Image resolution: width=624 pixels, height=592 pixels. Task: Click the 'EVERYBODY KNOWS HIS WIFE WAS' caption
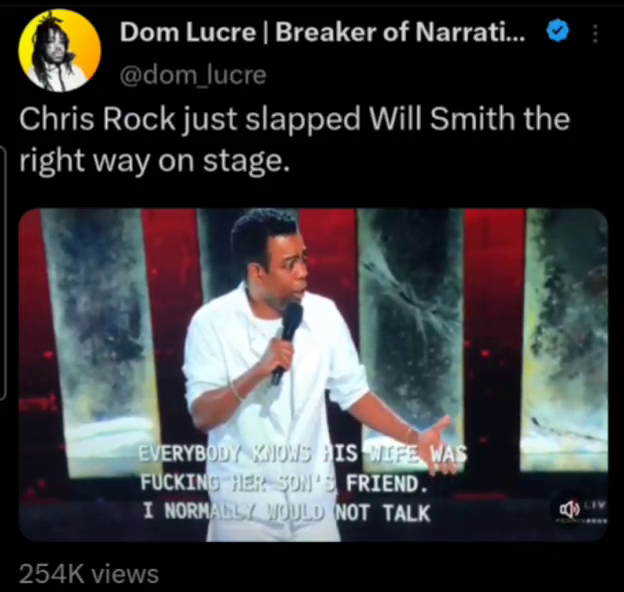(303, 453)
